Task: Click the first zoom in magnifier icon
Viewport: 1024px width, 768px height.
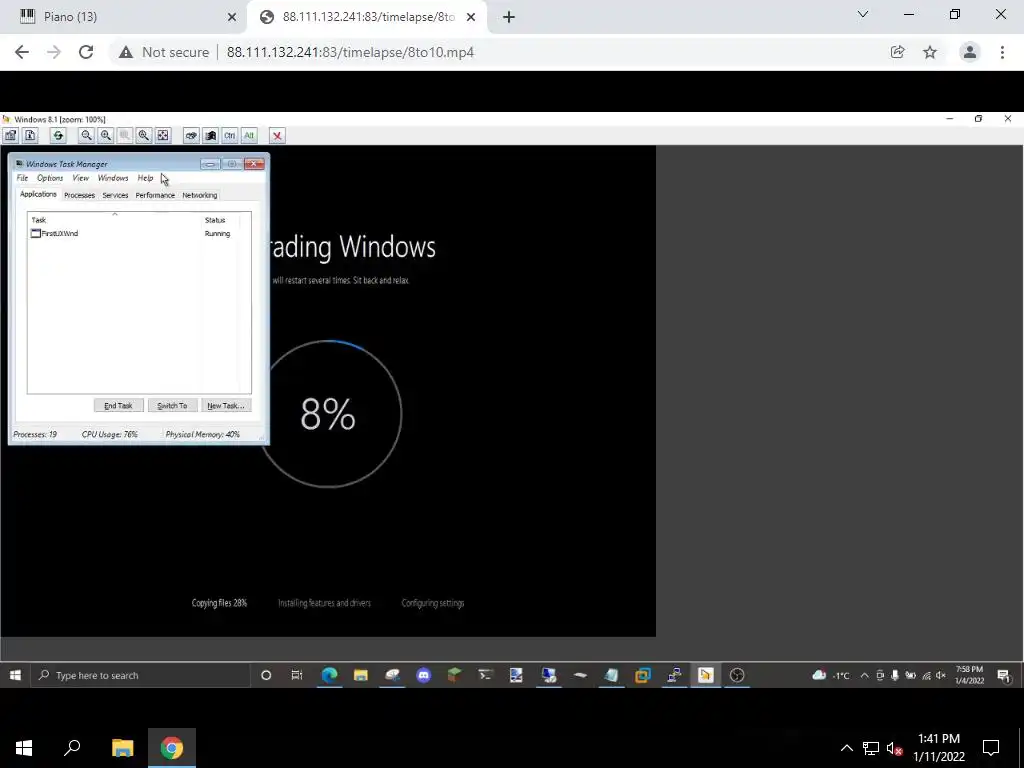Action: pyautogui.click(x=105, y=135)
